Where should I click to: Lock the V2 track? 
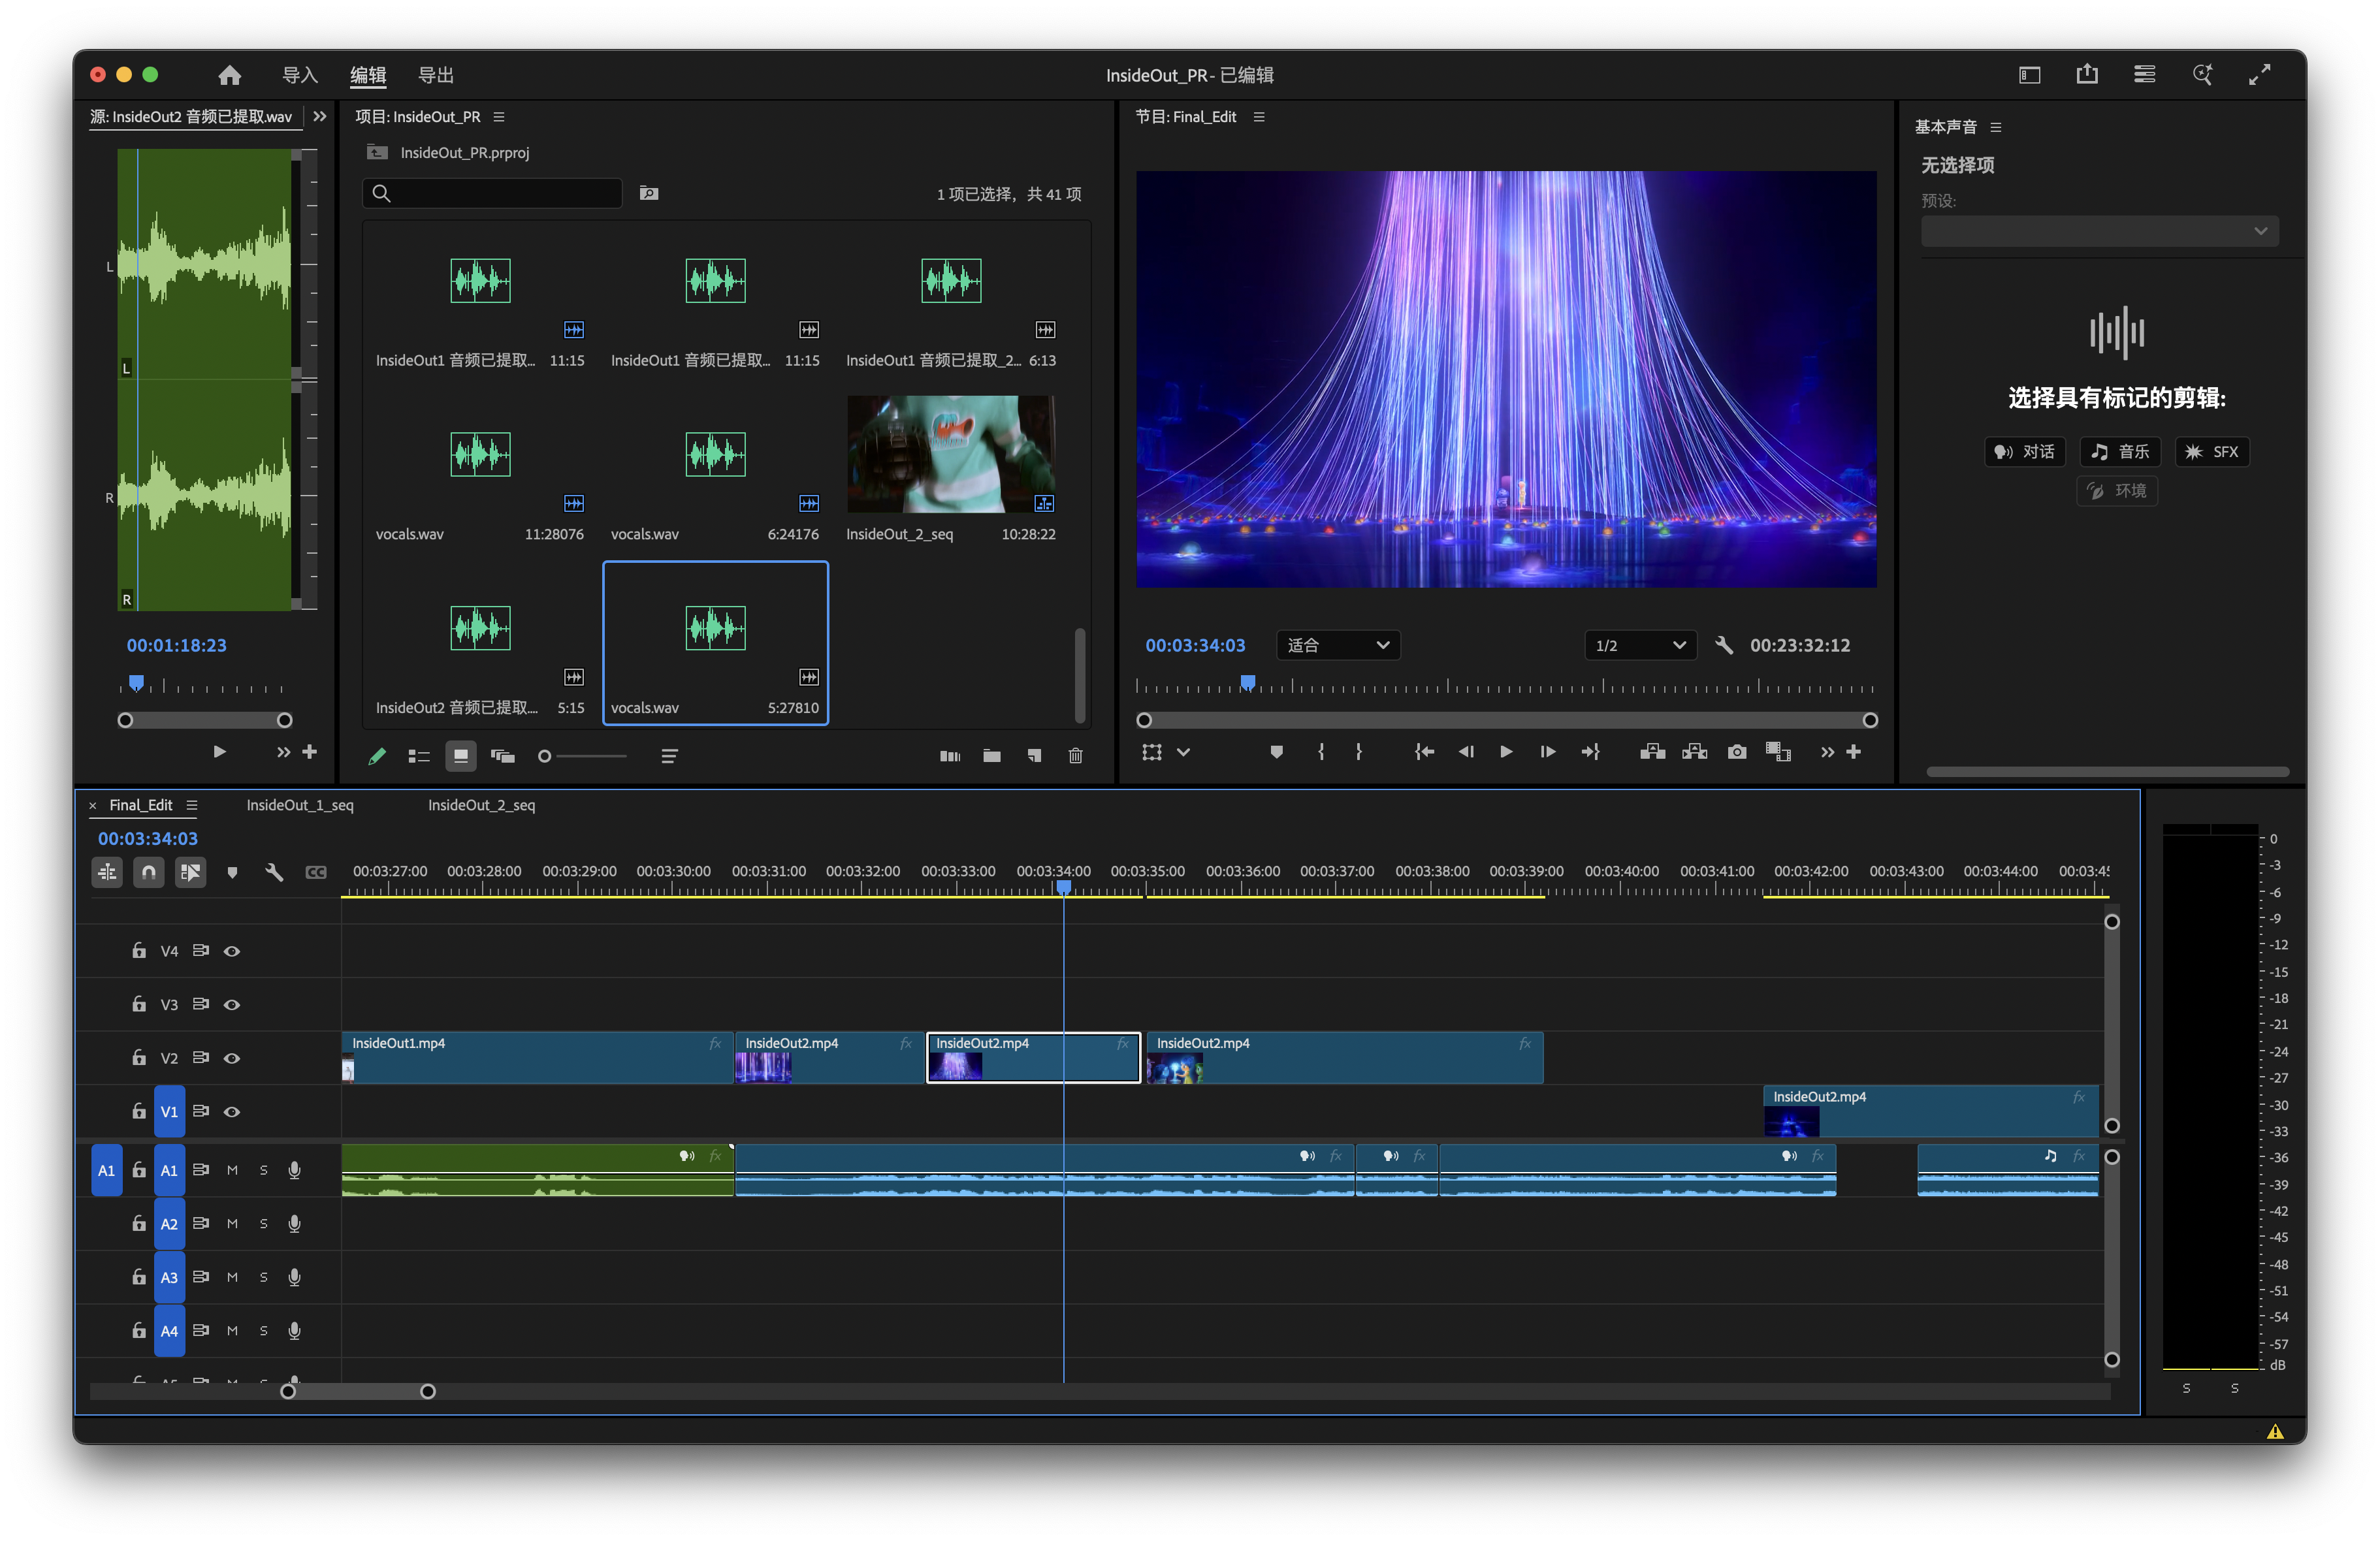139,1057
